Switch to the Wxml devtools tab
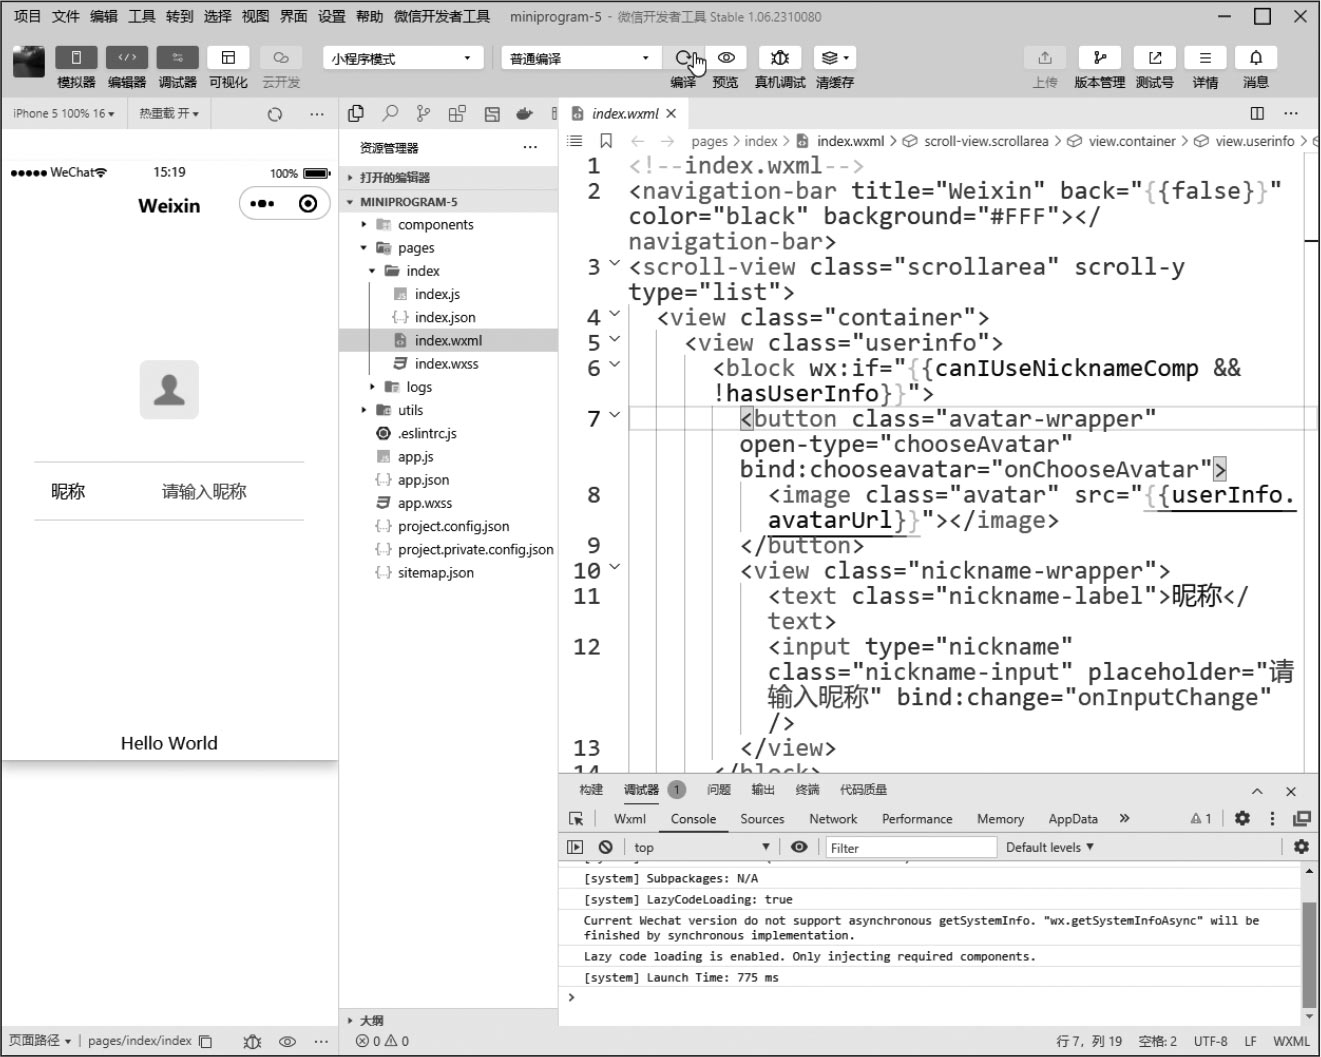The height and width of the screenshot is (1057, 1321). click(630, 819)
